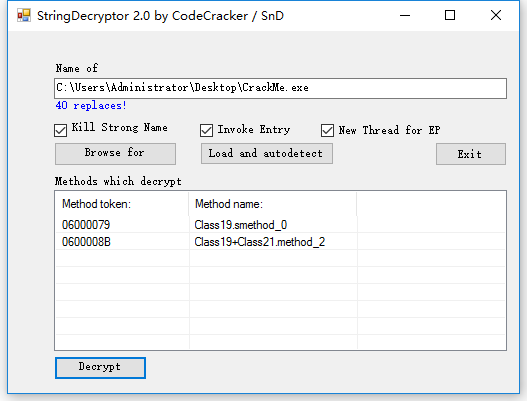Screen dimensions: 527x401
Task: Click inside the file path input field
Action: coord(280,88)
